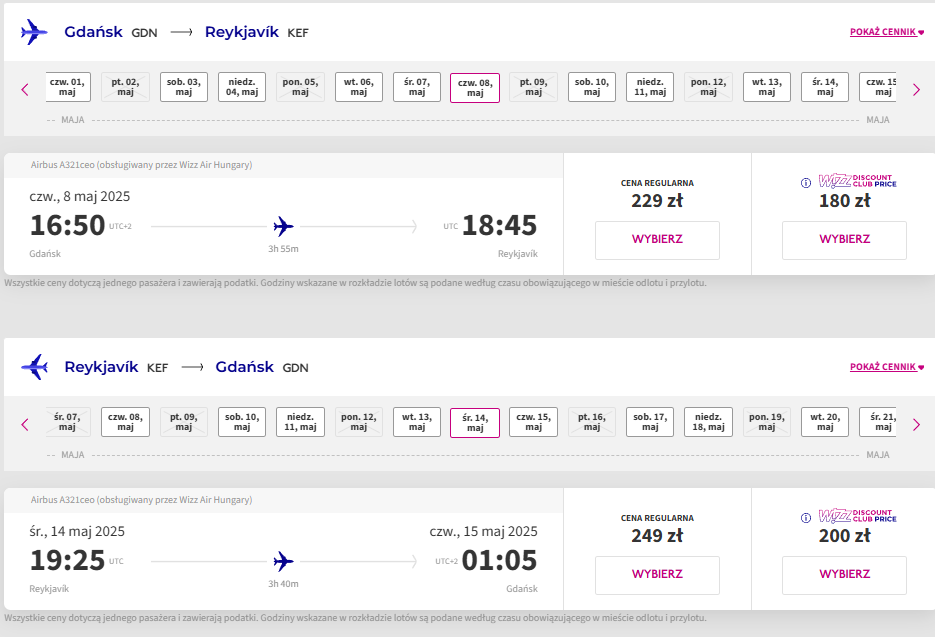Select sob. 10, maj outbound date

tap(592, 87)
